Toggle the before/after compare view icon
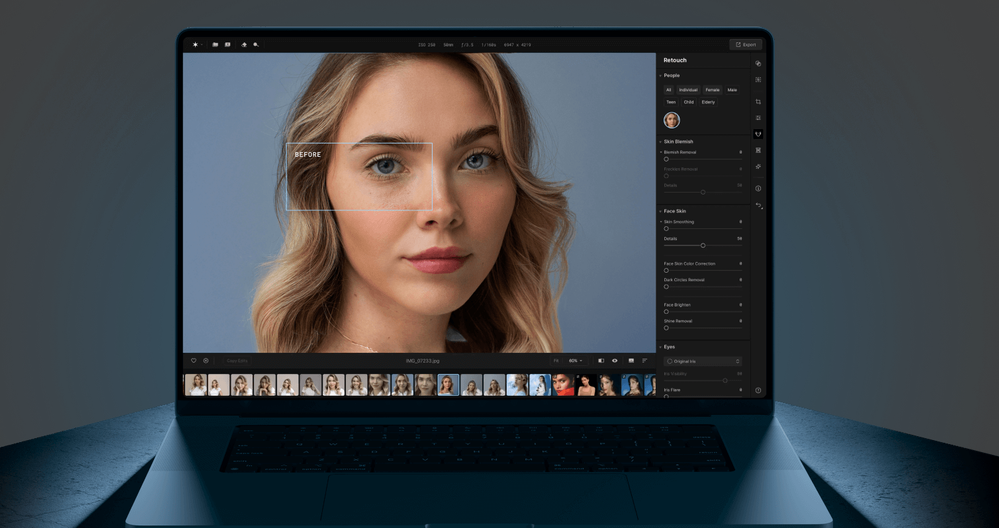The image size is (999, 528). 601,361
